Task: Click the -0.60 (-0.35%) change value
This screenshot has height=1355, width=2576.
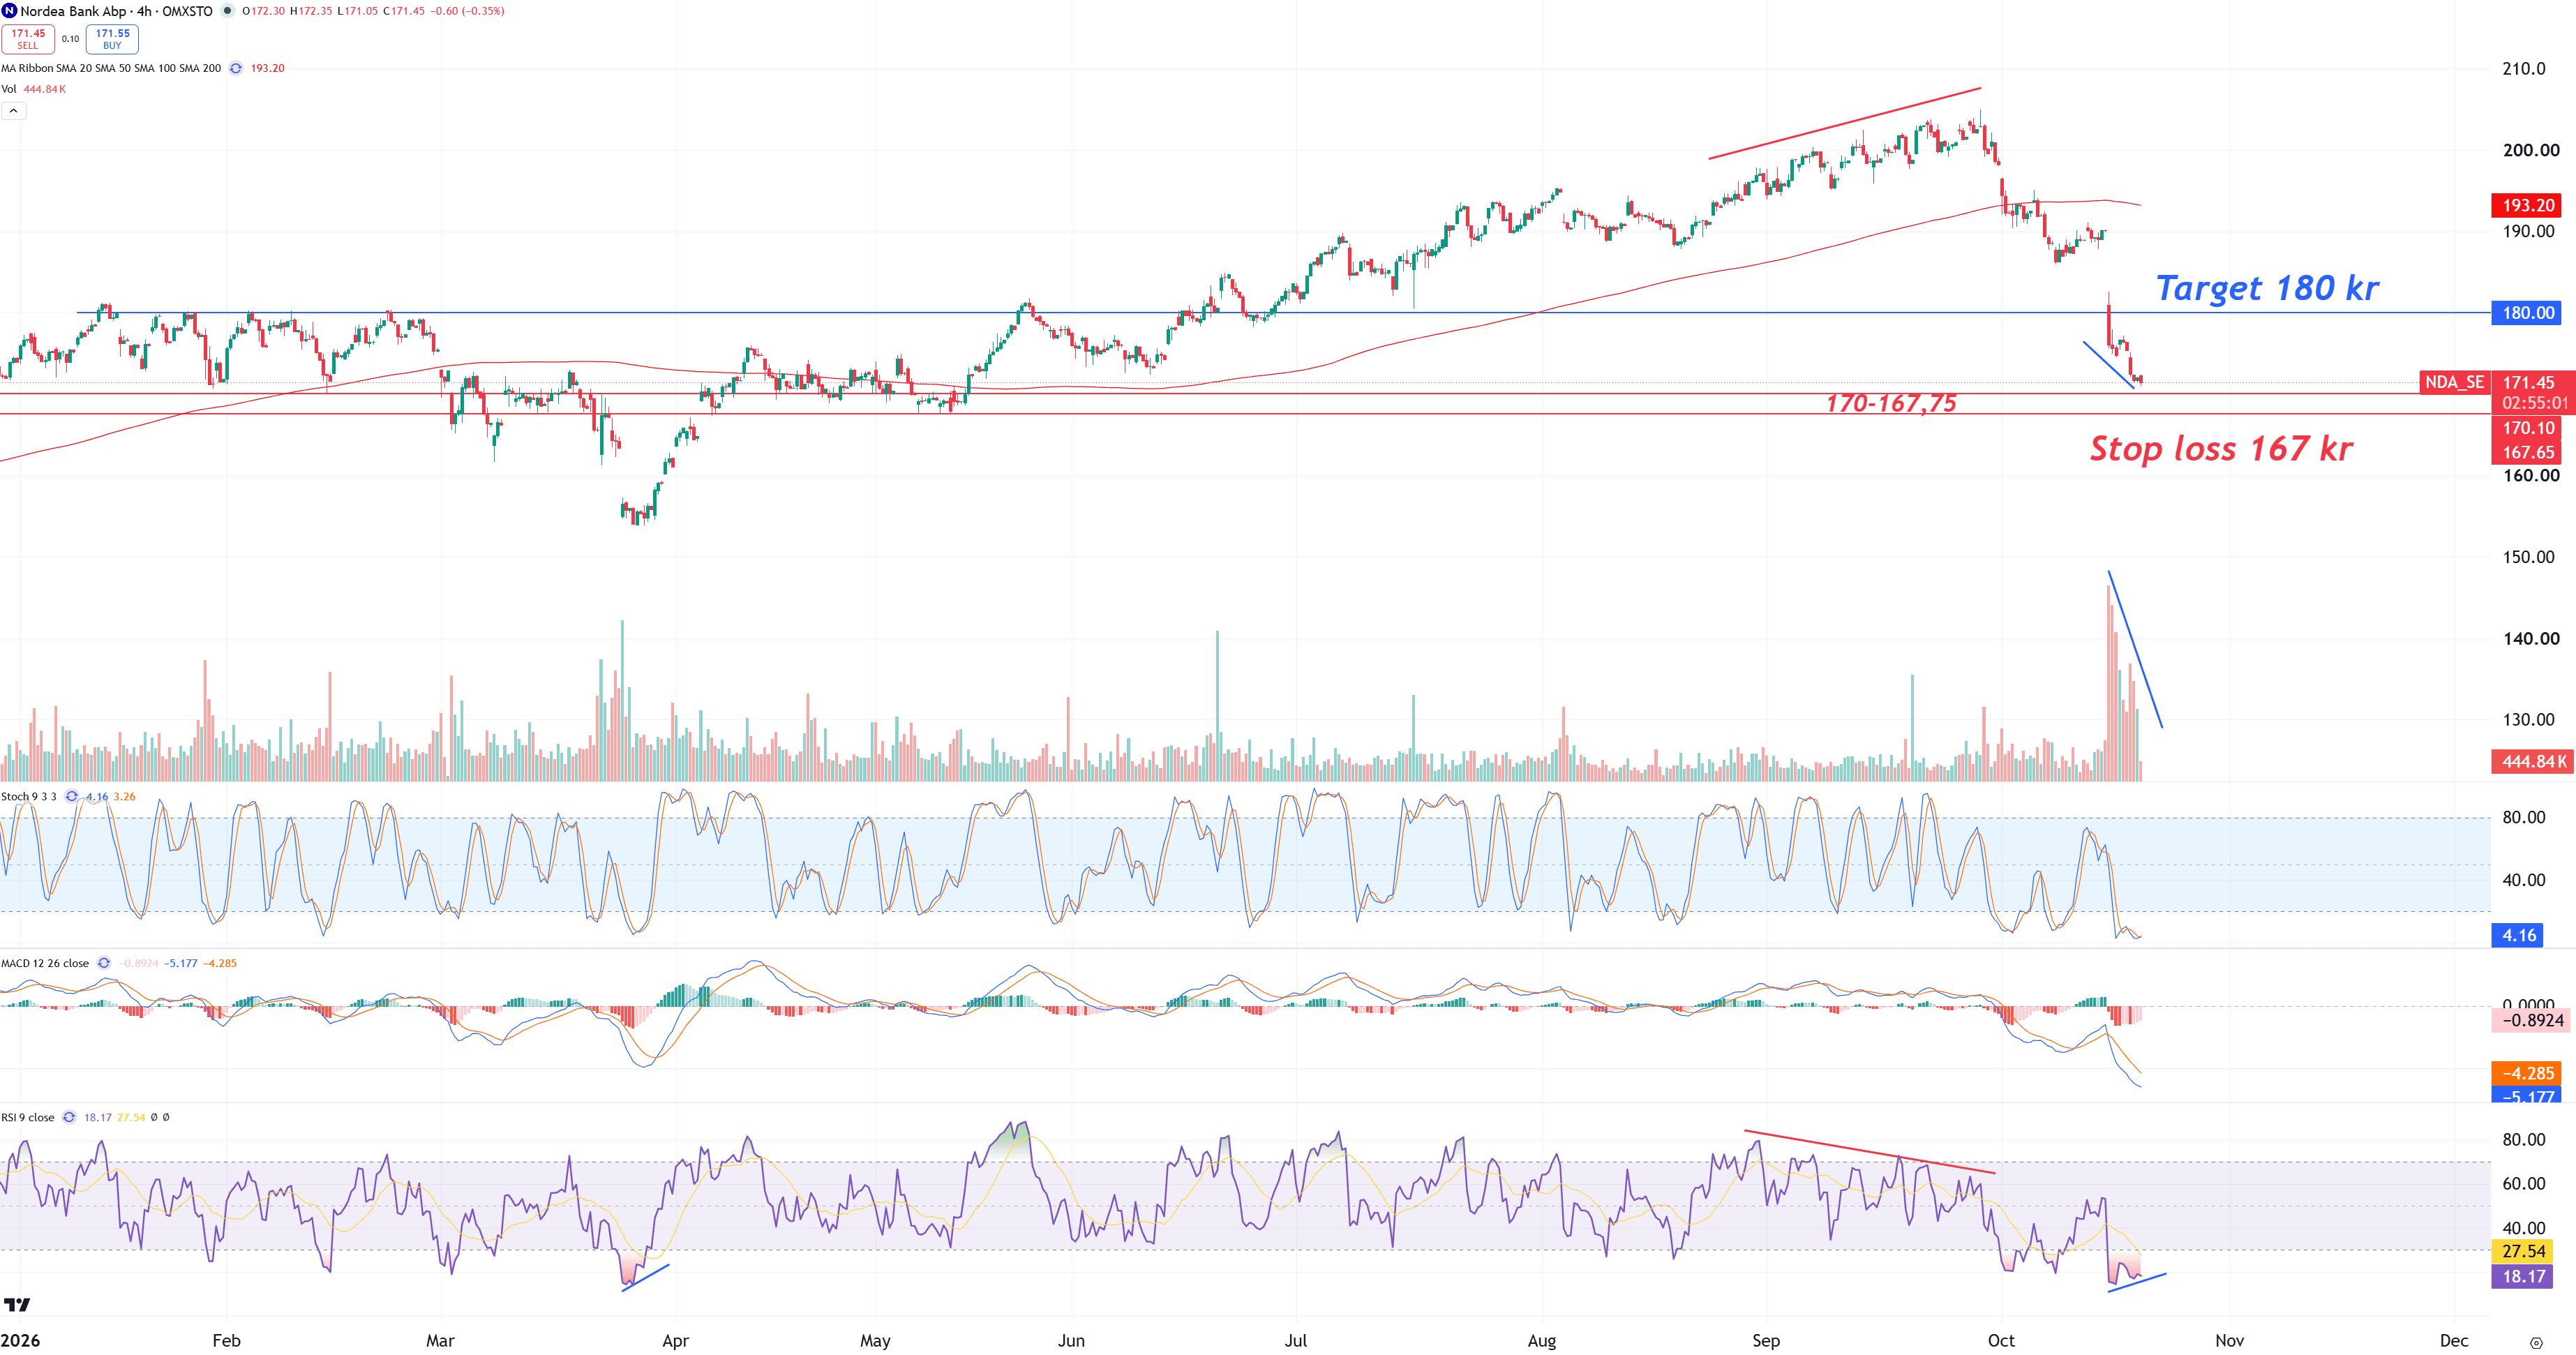Action: [467, 11]
